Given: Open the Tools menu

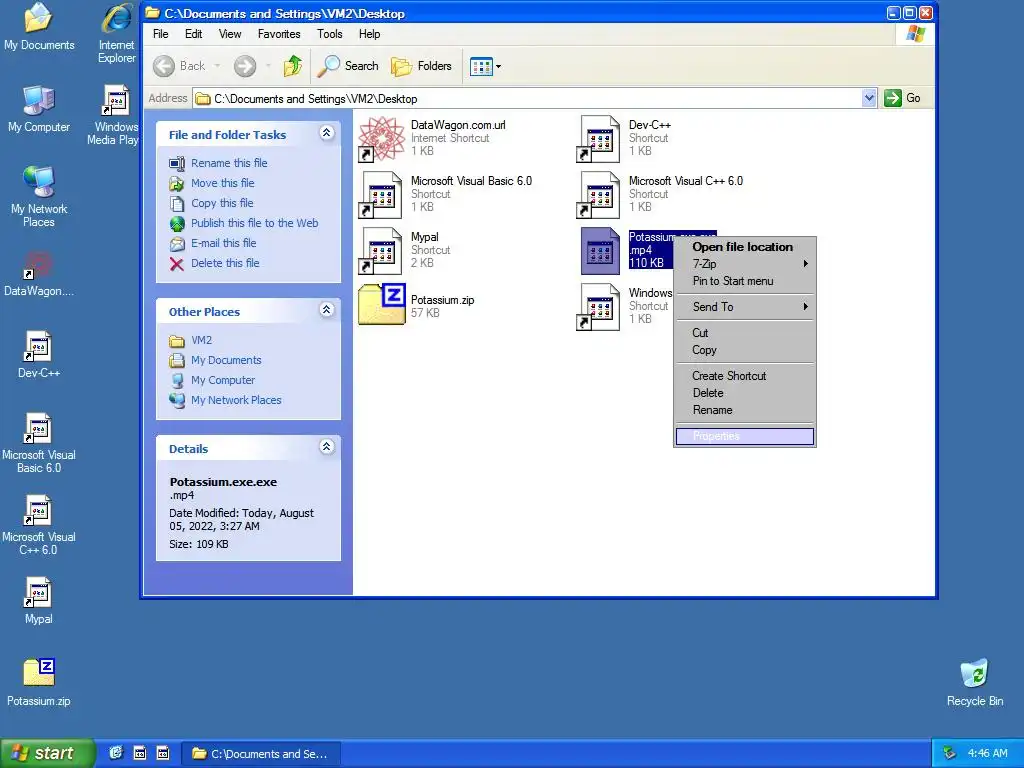Looking at the screenshot, I should coord(330,34).
